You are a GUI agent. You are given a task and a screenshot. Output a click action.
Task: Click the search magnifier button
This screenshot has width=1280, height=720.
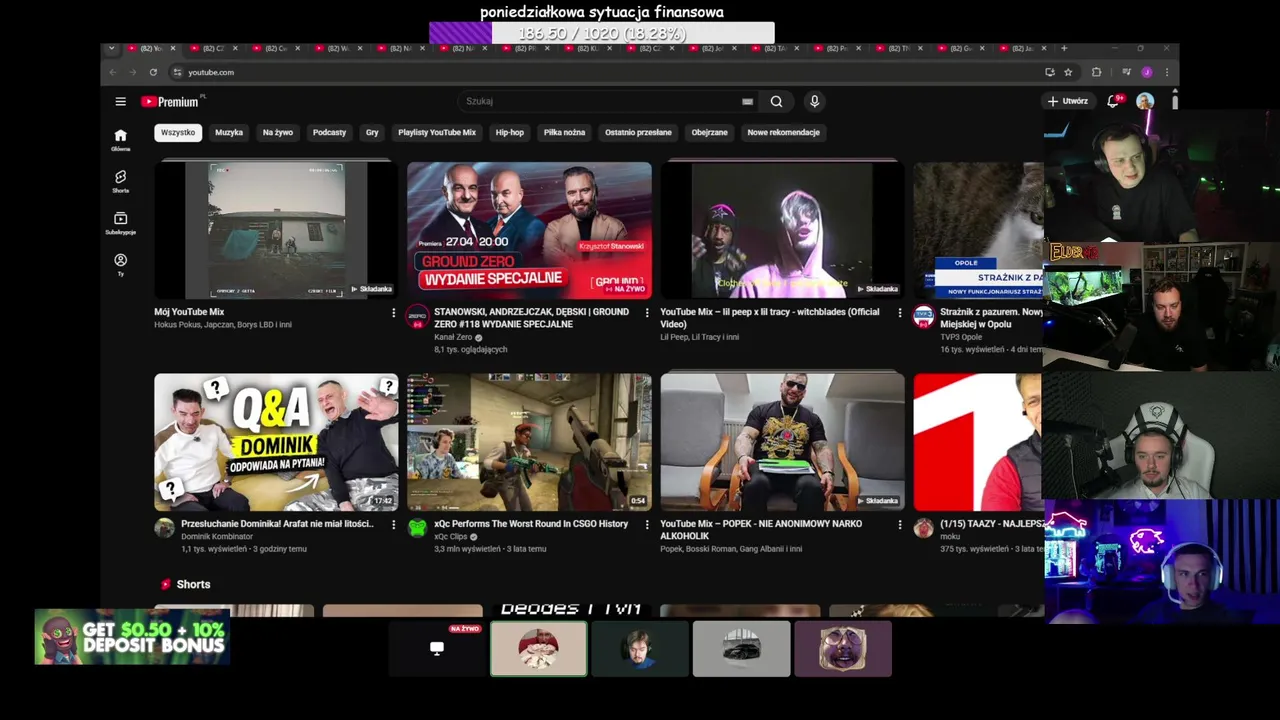[x=776, y=101]
